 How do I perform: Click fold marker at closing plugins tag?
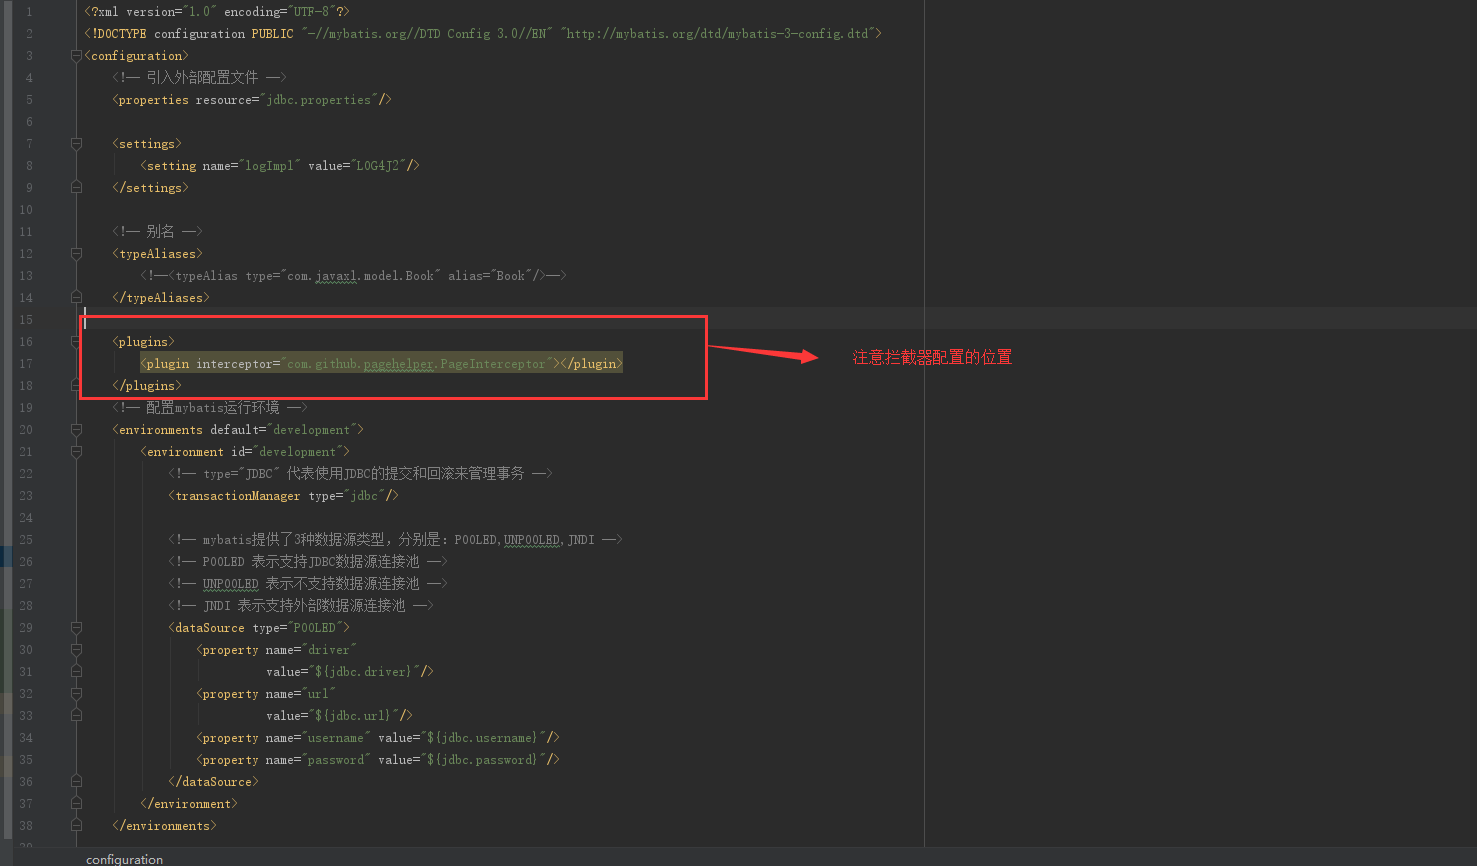(76, 385)
